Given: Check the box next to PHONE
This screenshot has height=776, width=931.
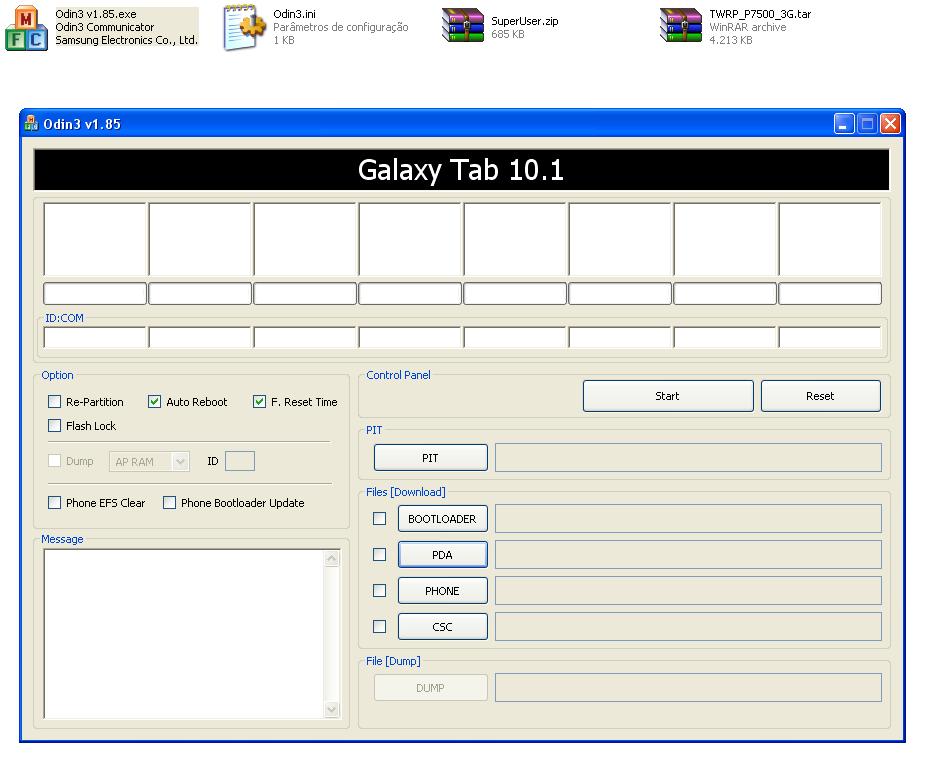Looking at the screenshot, I should click(x=379, y=591).
